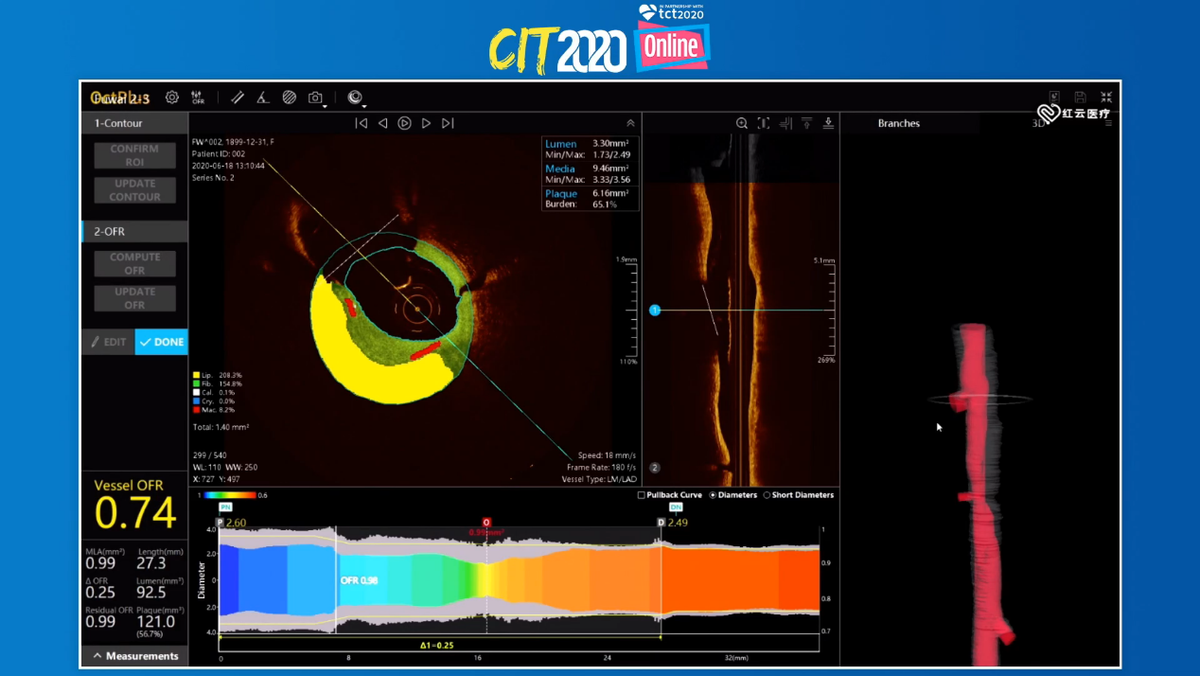Select the Short Diameters radio option
The height and width of the screenshot is (676, 1200).
tap(767, 495)
